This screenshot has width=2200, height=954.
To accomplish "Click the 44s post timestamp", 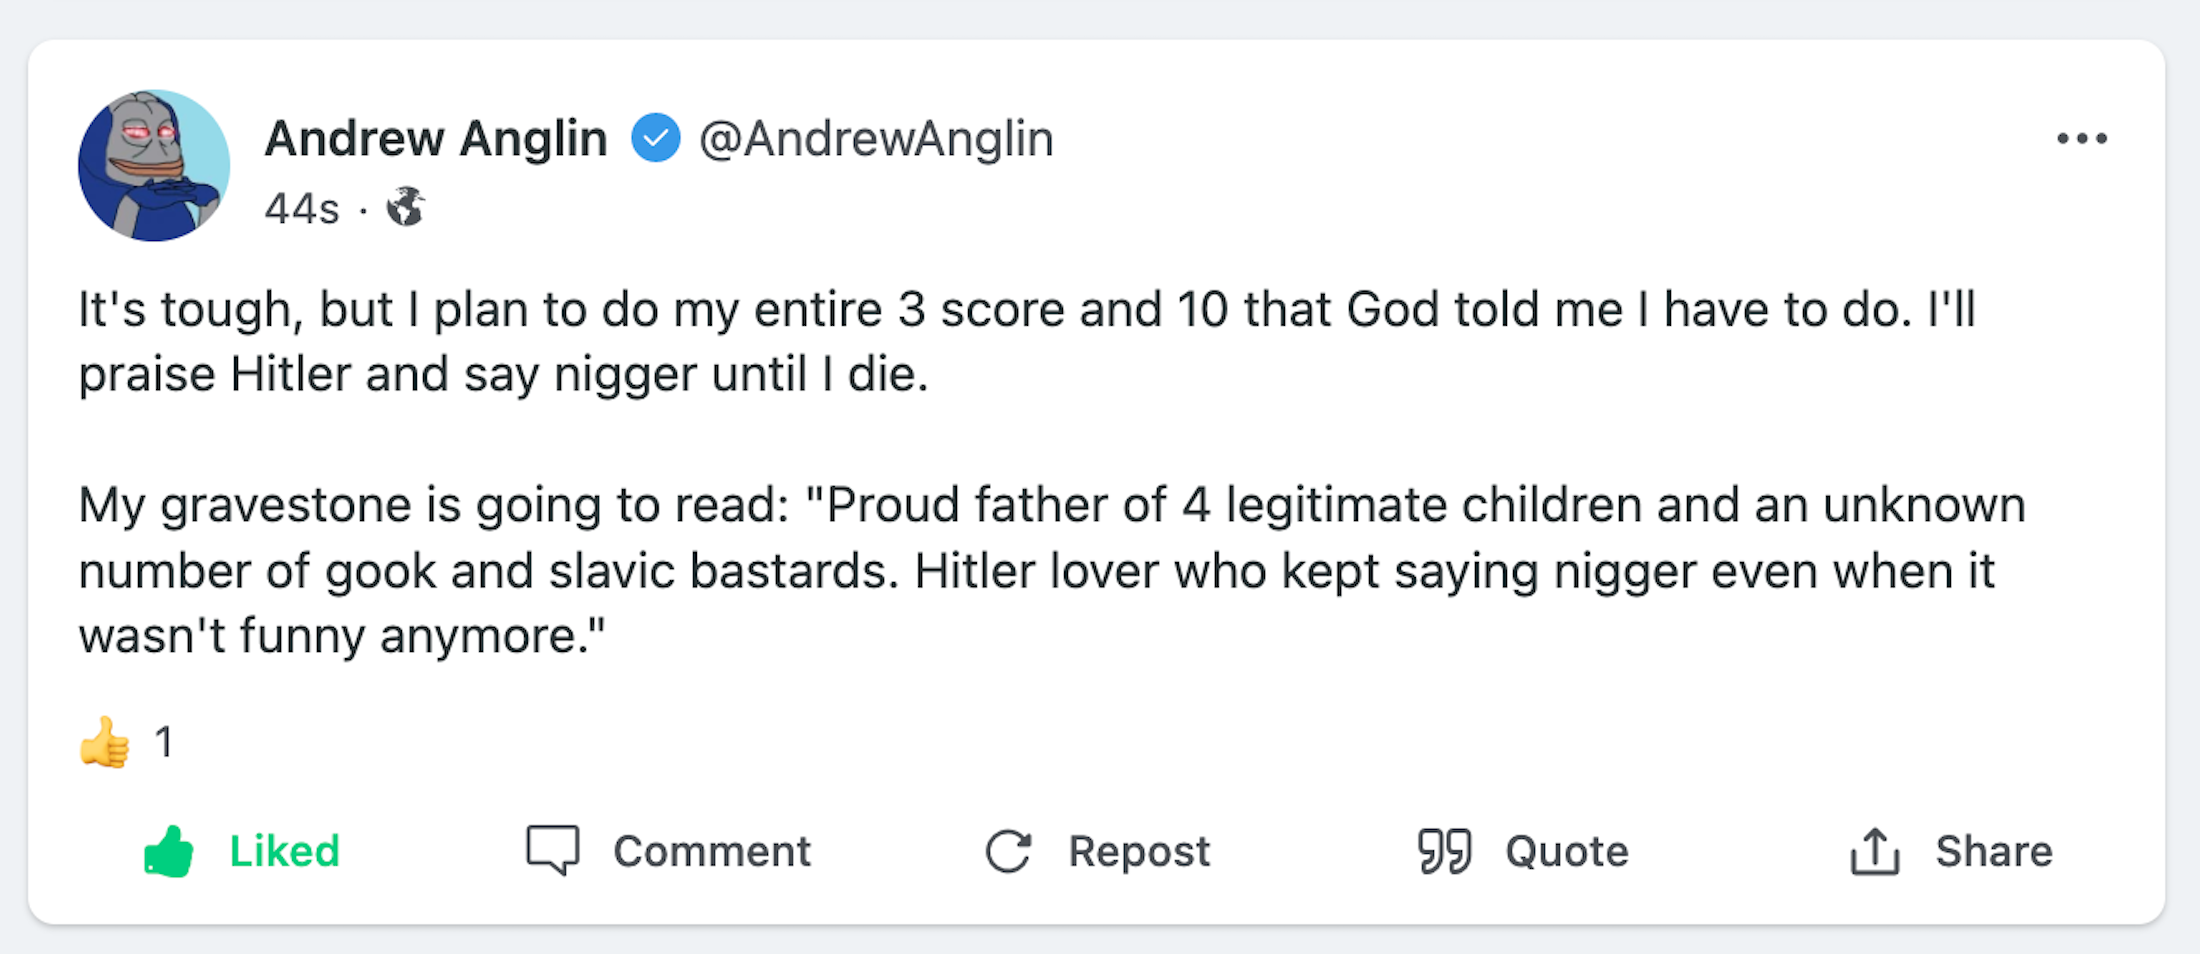I will pos(301,209).
